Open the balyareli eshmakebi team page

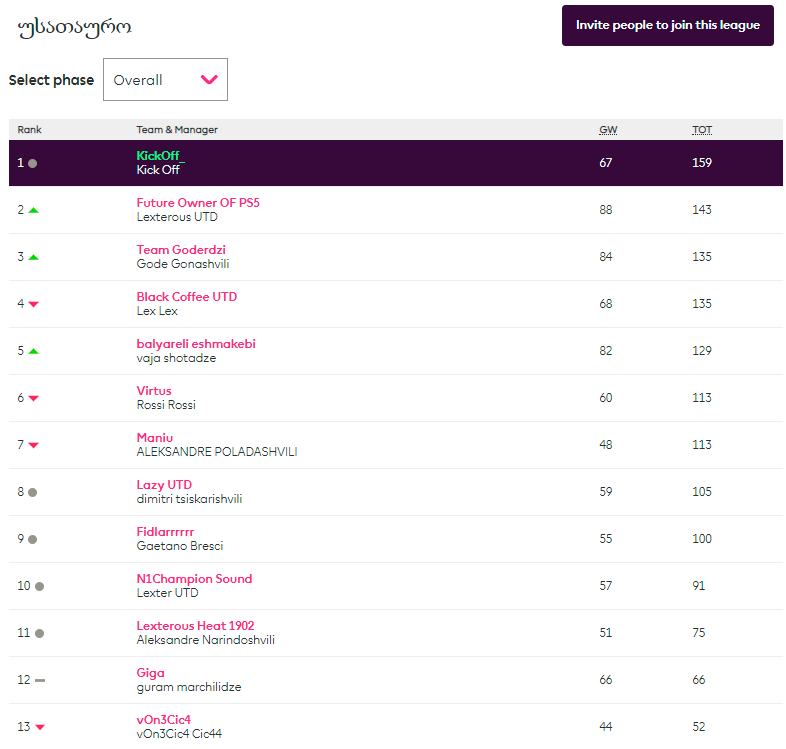(x=196, y=344)
